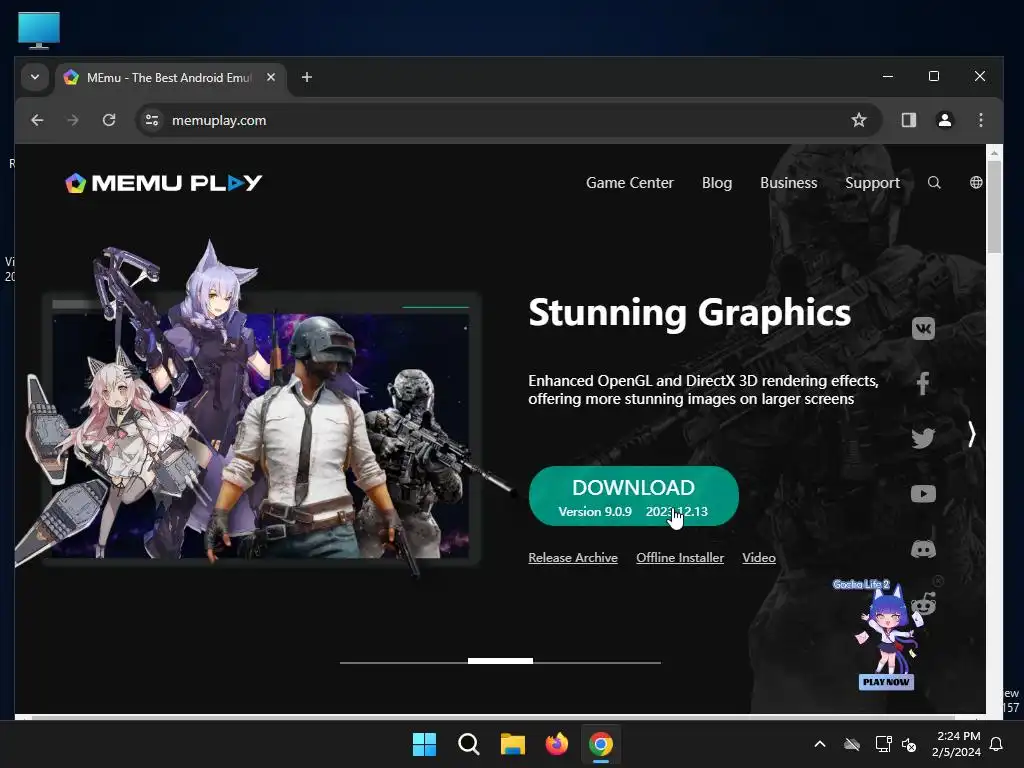Open Windows taskbar search
The image size is (1024, 768).
click(x=468, y=744)
